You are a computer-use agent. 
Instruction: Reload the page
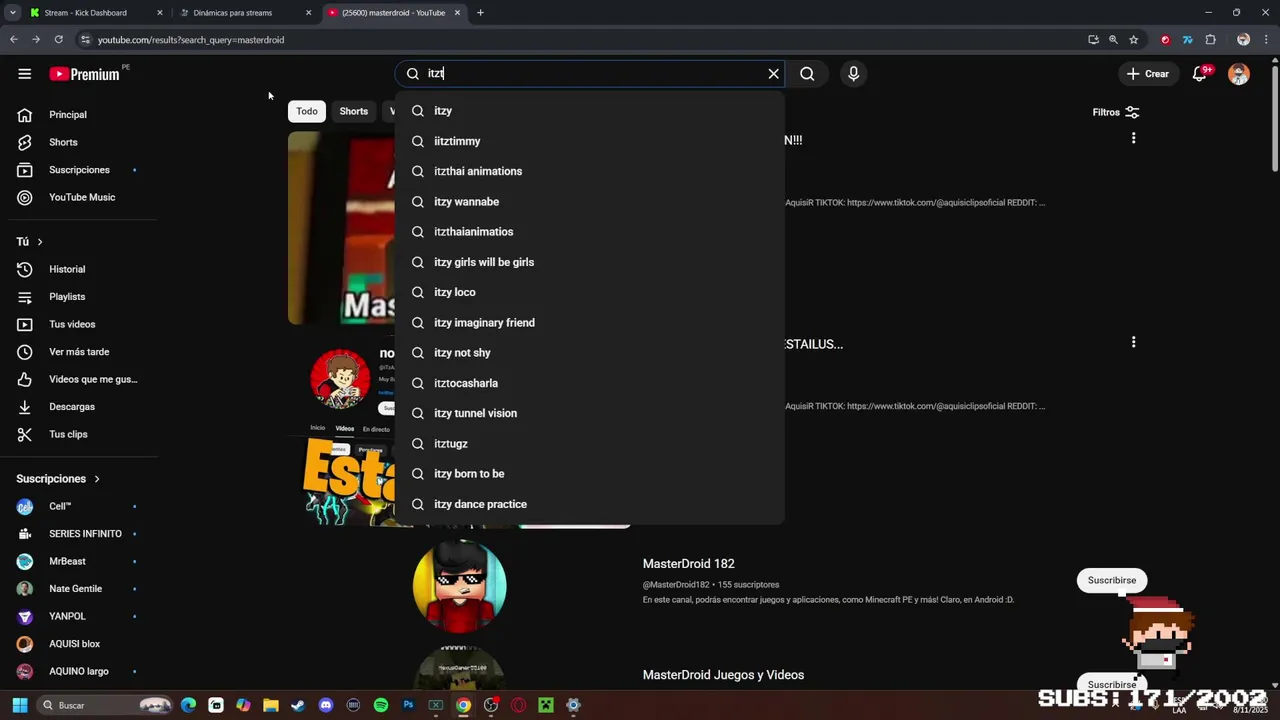point(58,40)
